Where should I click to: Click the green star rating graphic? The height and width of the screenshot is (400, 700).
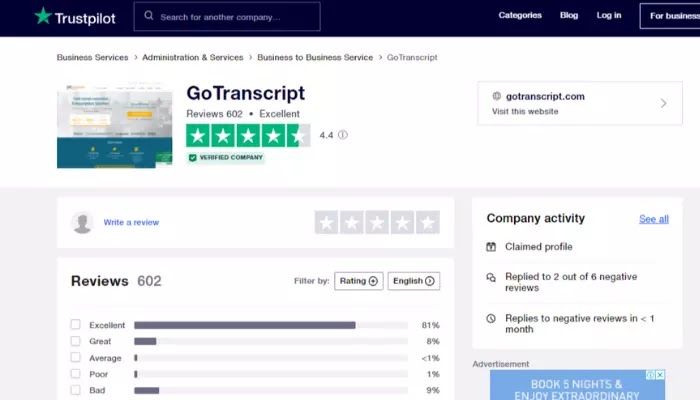(x=248, y=136)
